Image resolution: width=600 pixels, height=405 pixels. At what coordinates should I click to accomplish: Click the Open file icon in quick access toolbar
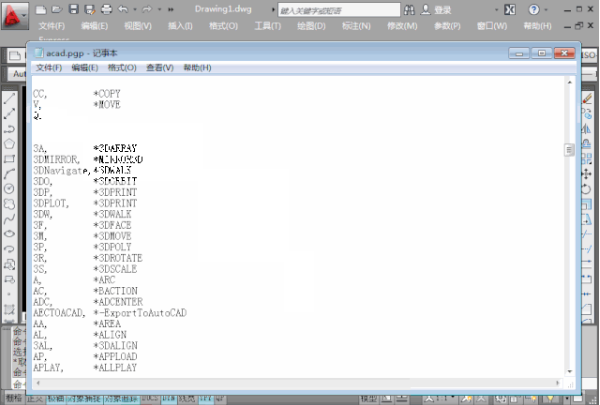point(57,9)
